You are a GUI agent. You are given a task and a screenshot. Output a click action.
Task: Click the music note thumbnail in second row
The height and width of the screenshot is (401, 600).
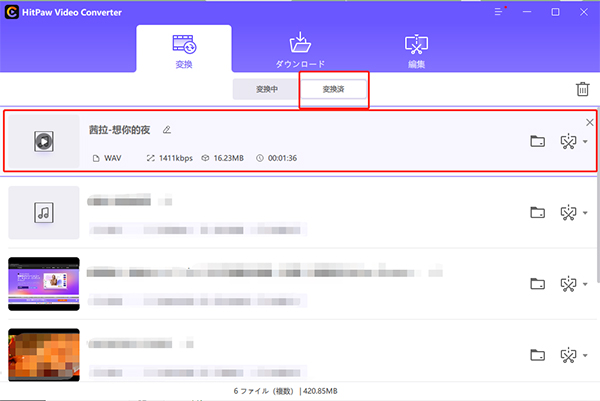[x=44, y=213]
